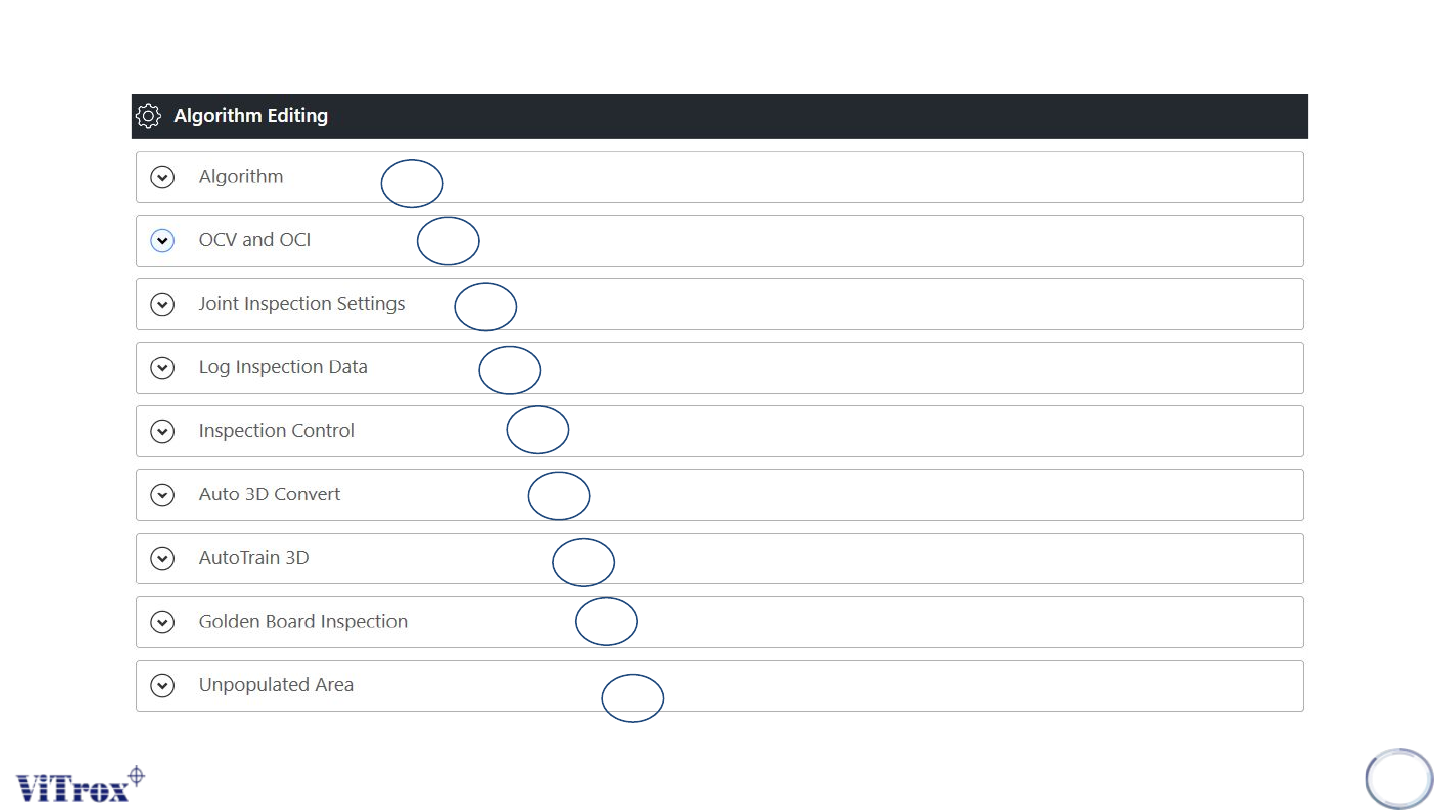The width and height of the screenshot is (1440, 810).
Task: Click the Log Inspection Data label
Action: tap(283, 368)
